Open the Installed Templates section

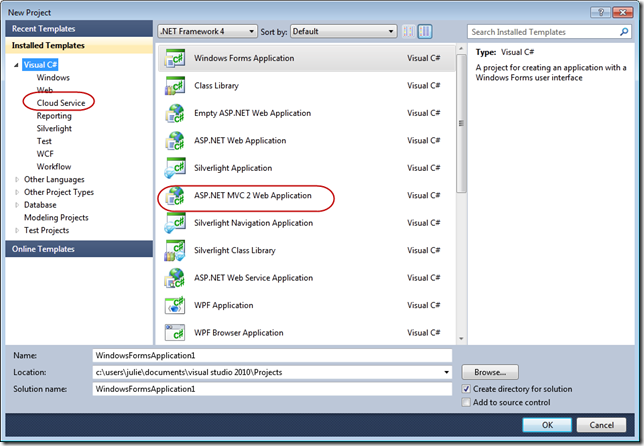(x=79, y=46)
